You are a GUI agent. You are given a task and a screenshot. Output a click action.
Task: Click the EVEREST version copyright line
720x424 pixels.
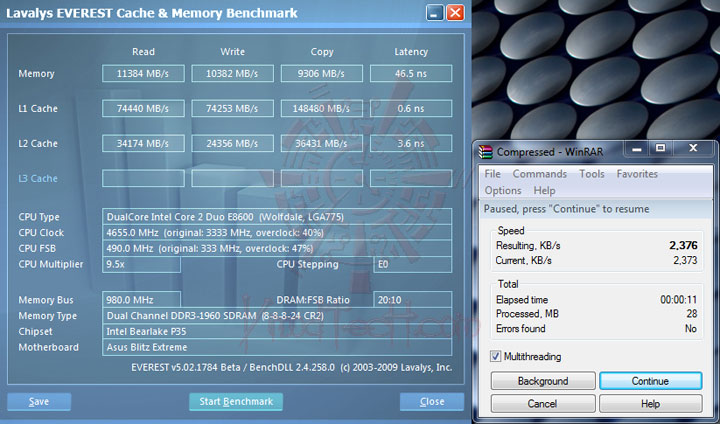point(292,367)
